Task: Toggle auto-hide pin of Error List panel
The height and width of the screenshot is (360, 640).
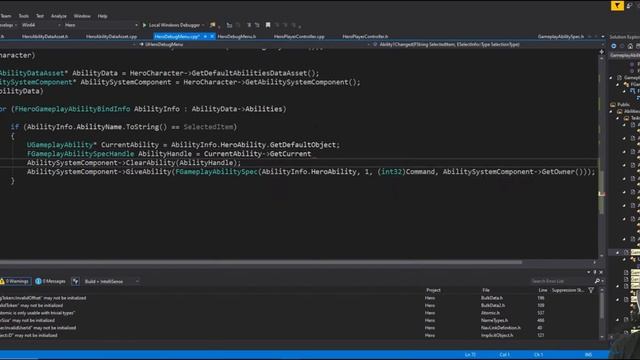Action: coord(595,272)
